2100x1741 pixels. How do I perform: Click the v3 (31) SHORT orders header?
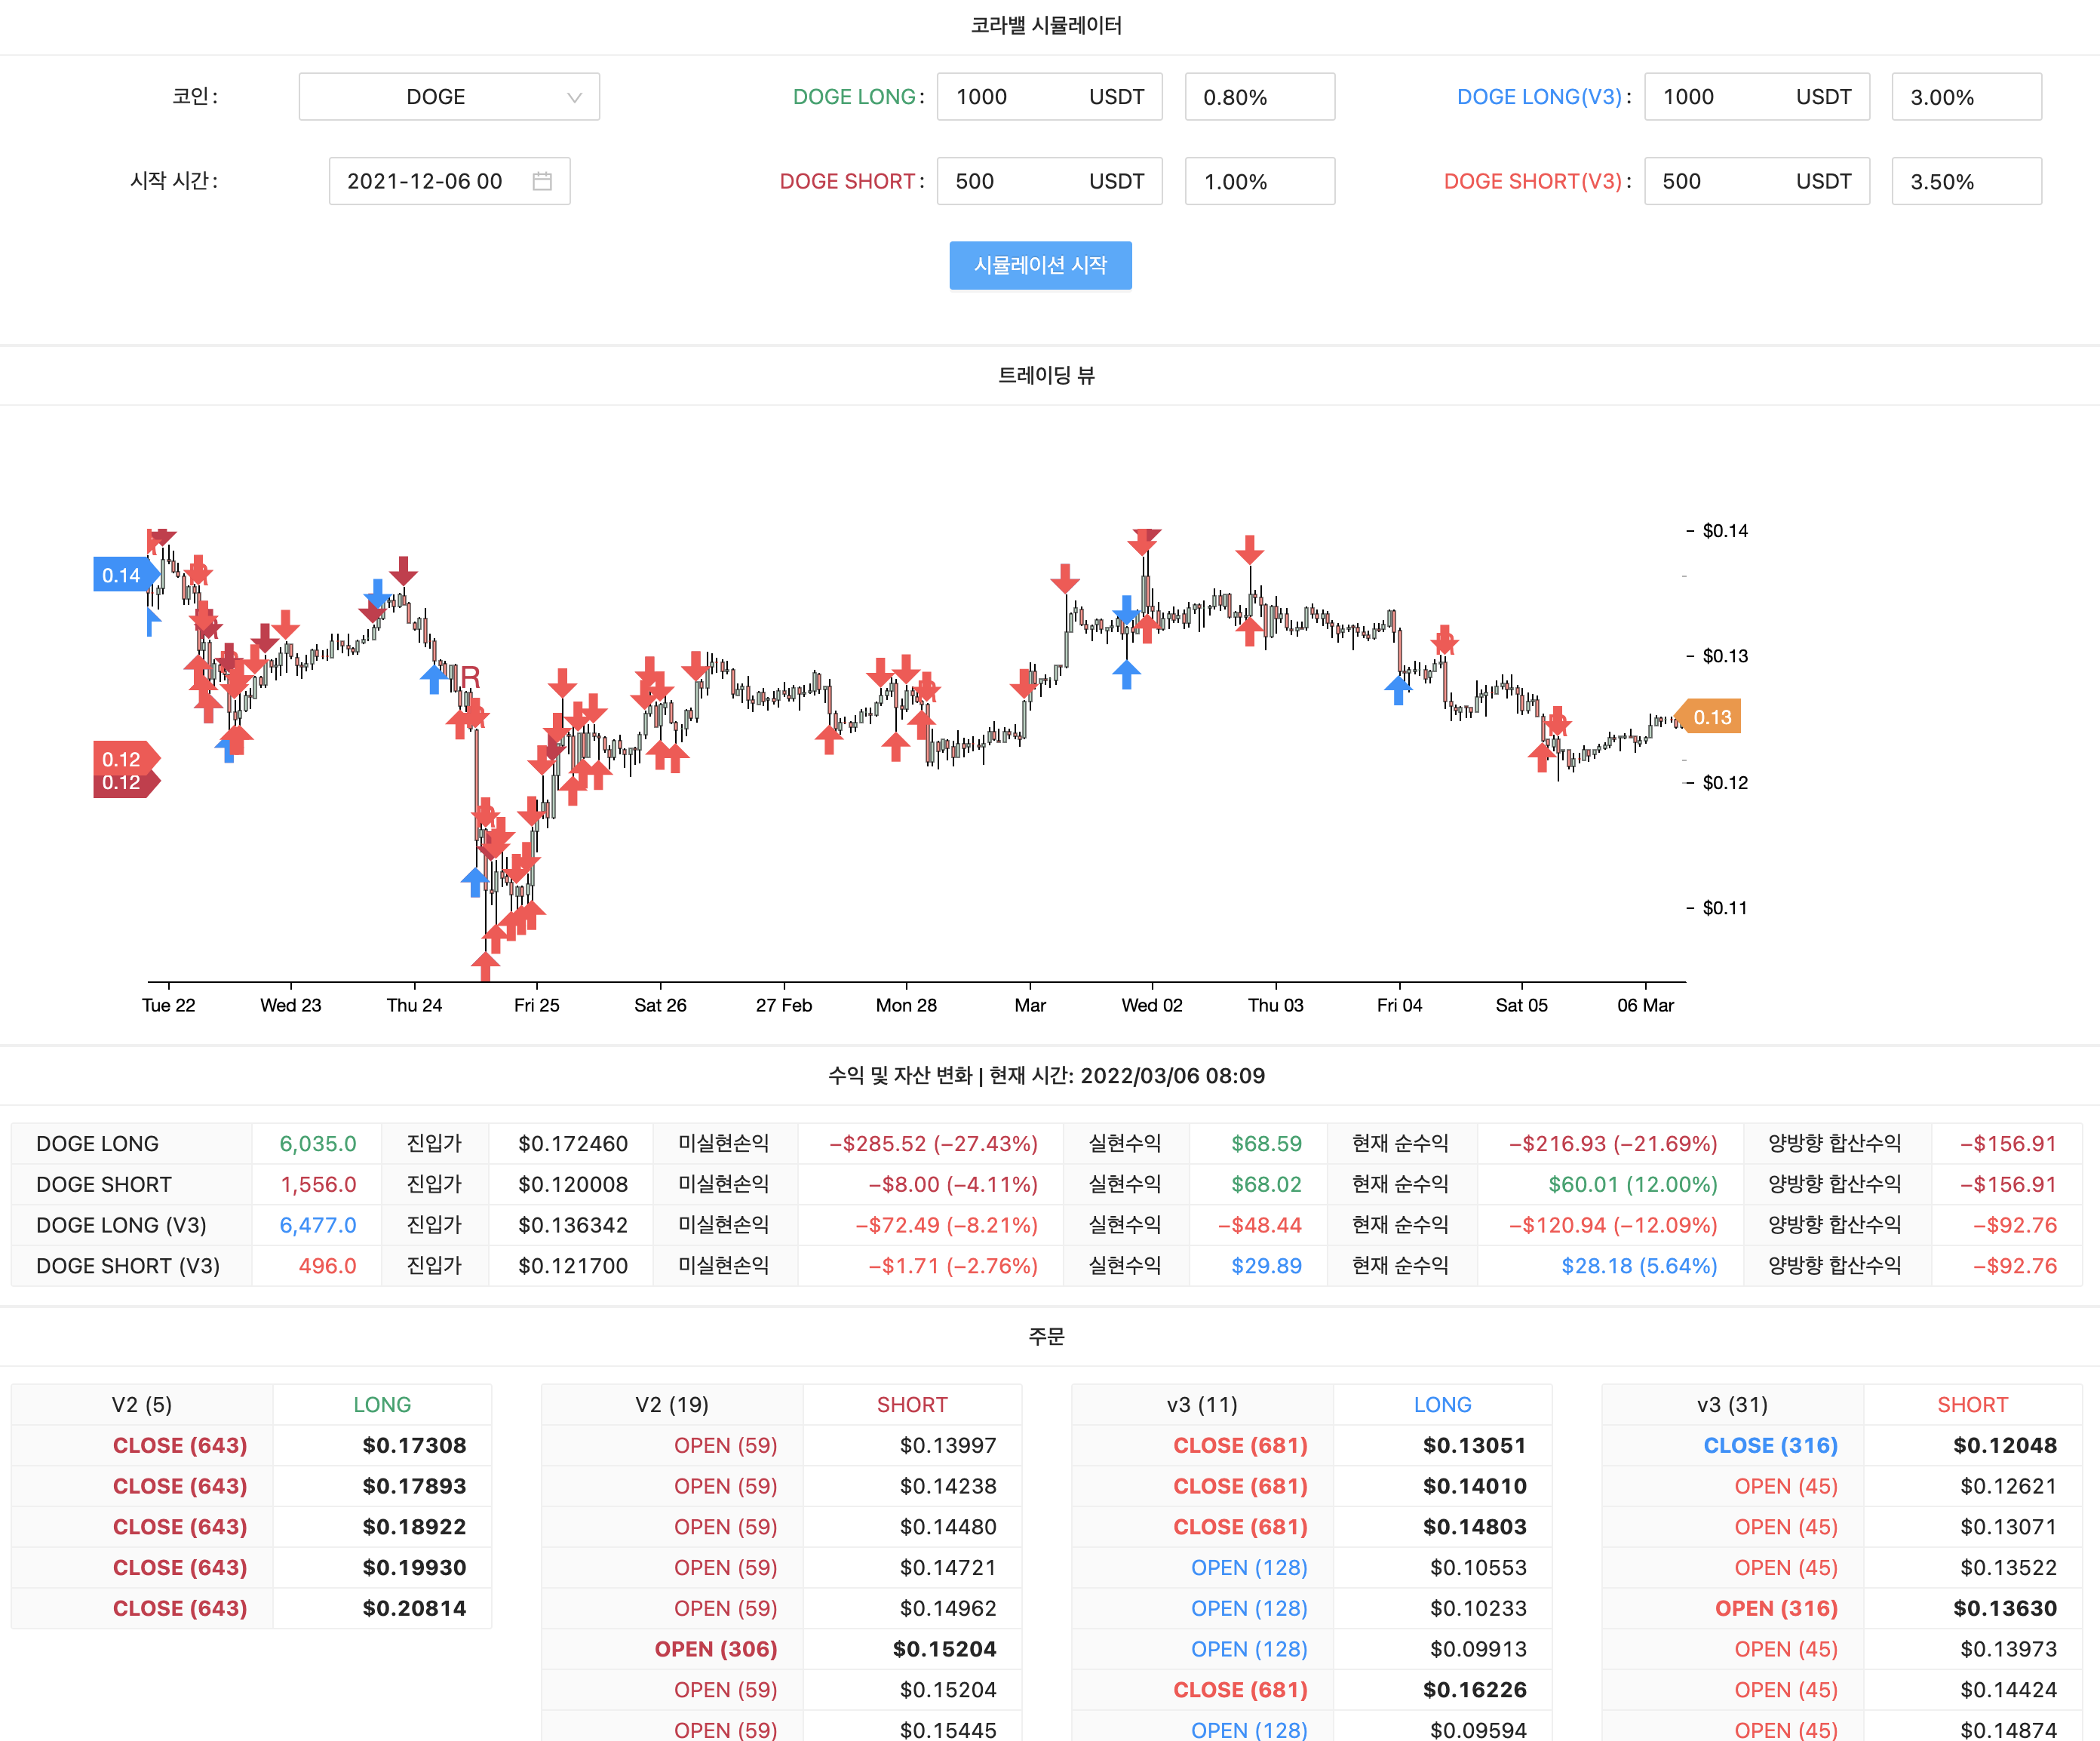pyautogui.click(x=1732, y=1404)
